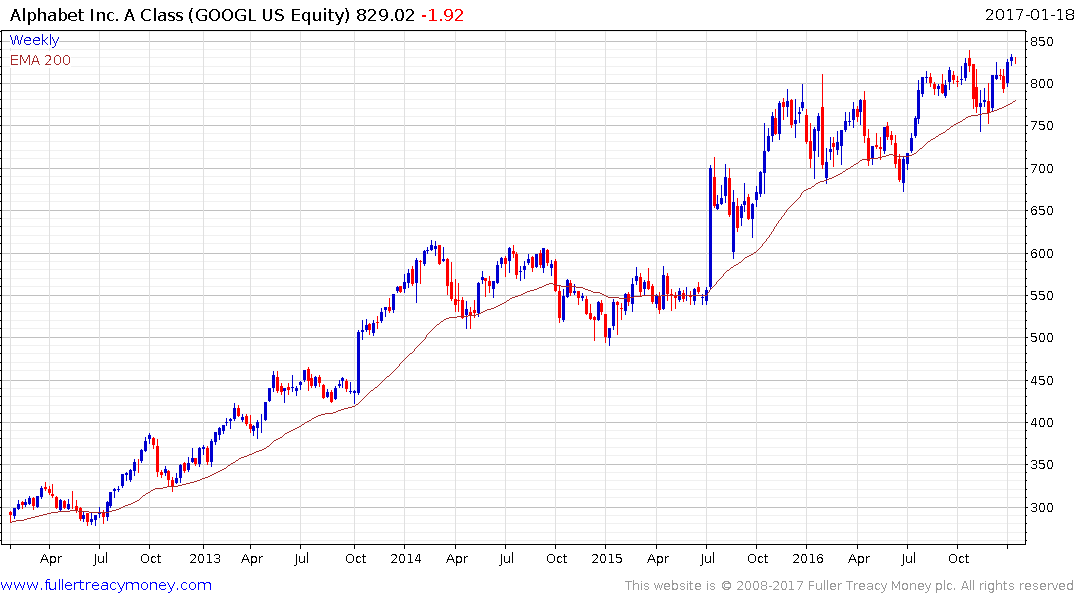Click the 2016 year label on time axis
The image size is (1075, 600).
point(808,559)
